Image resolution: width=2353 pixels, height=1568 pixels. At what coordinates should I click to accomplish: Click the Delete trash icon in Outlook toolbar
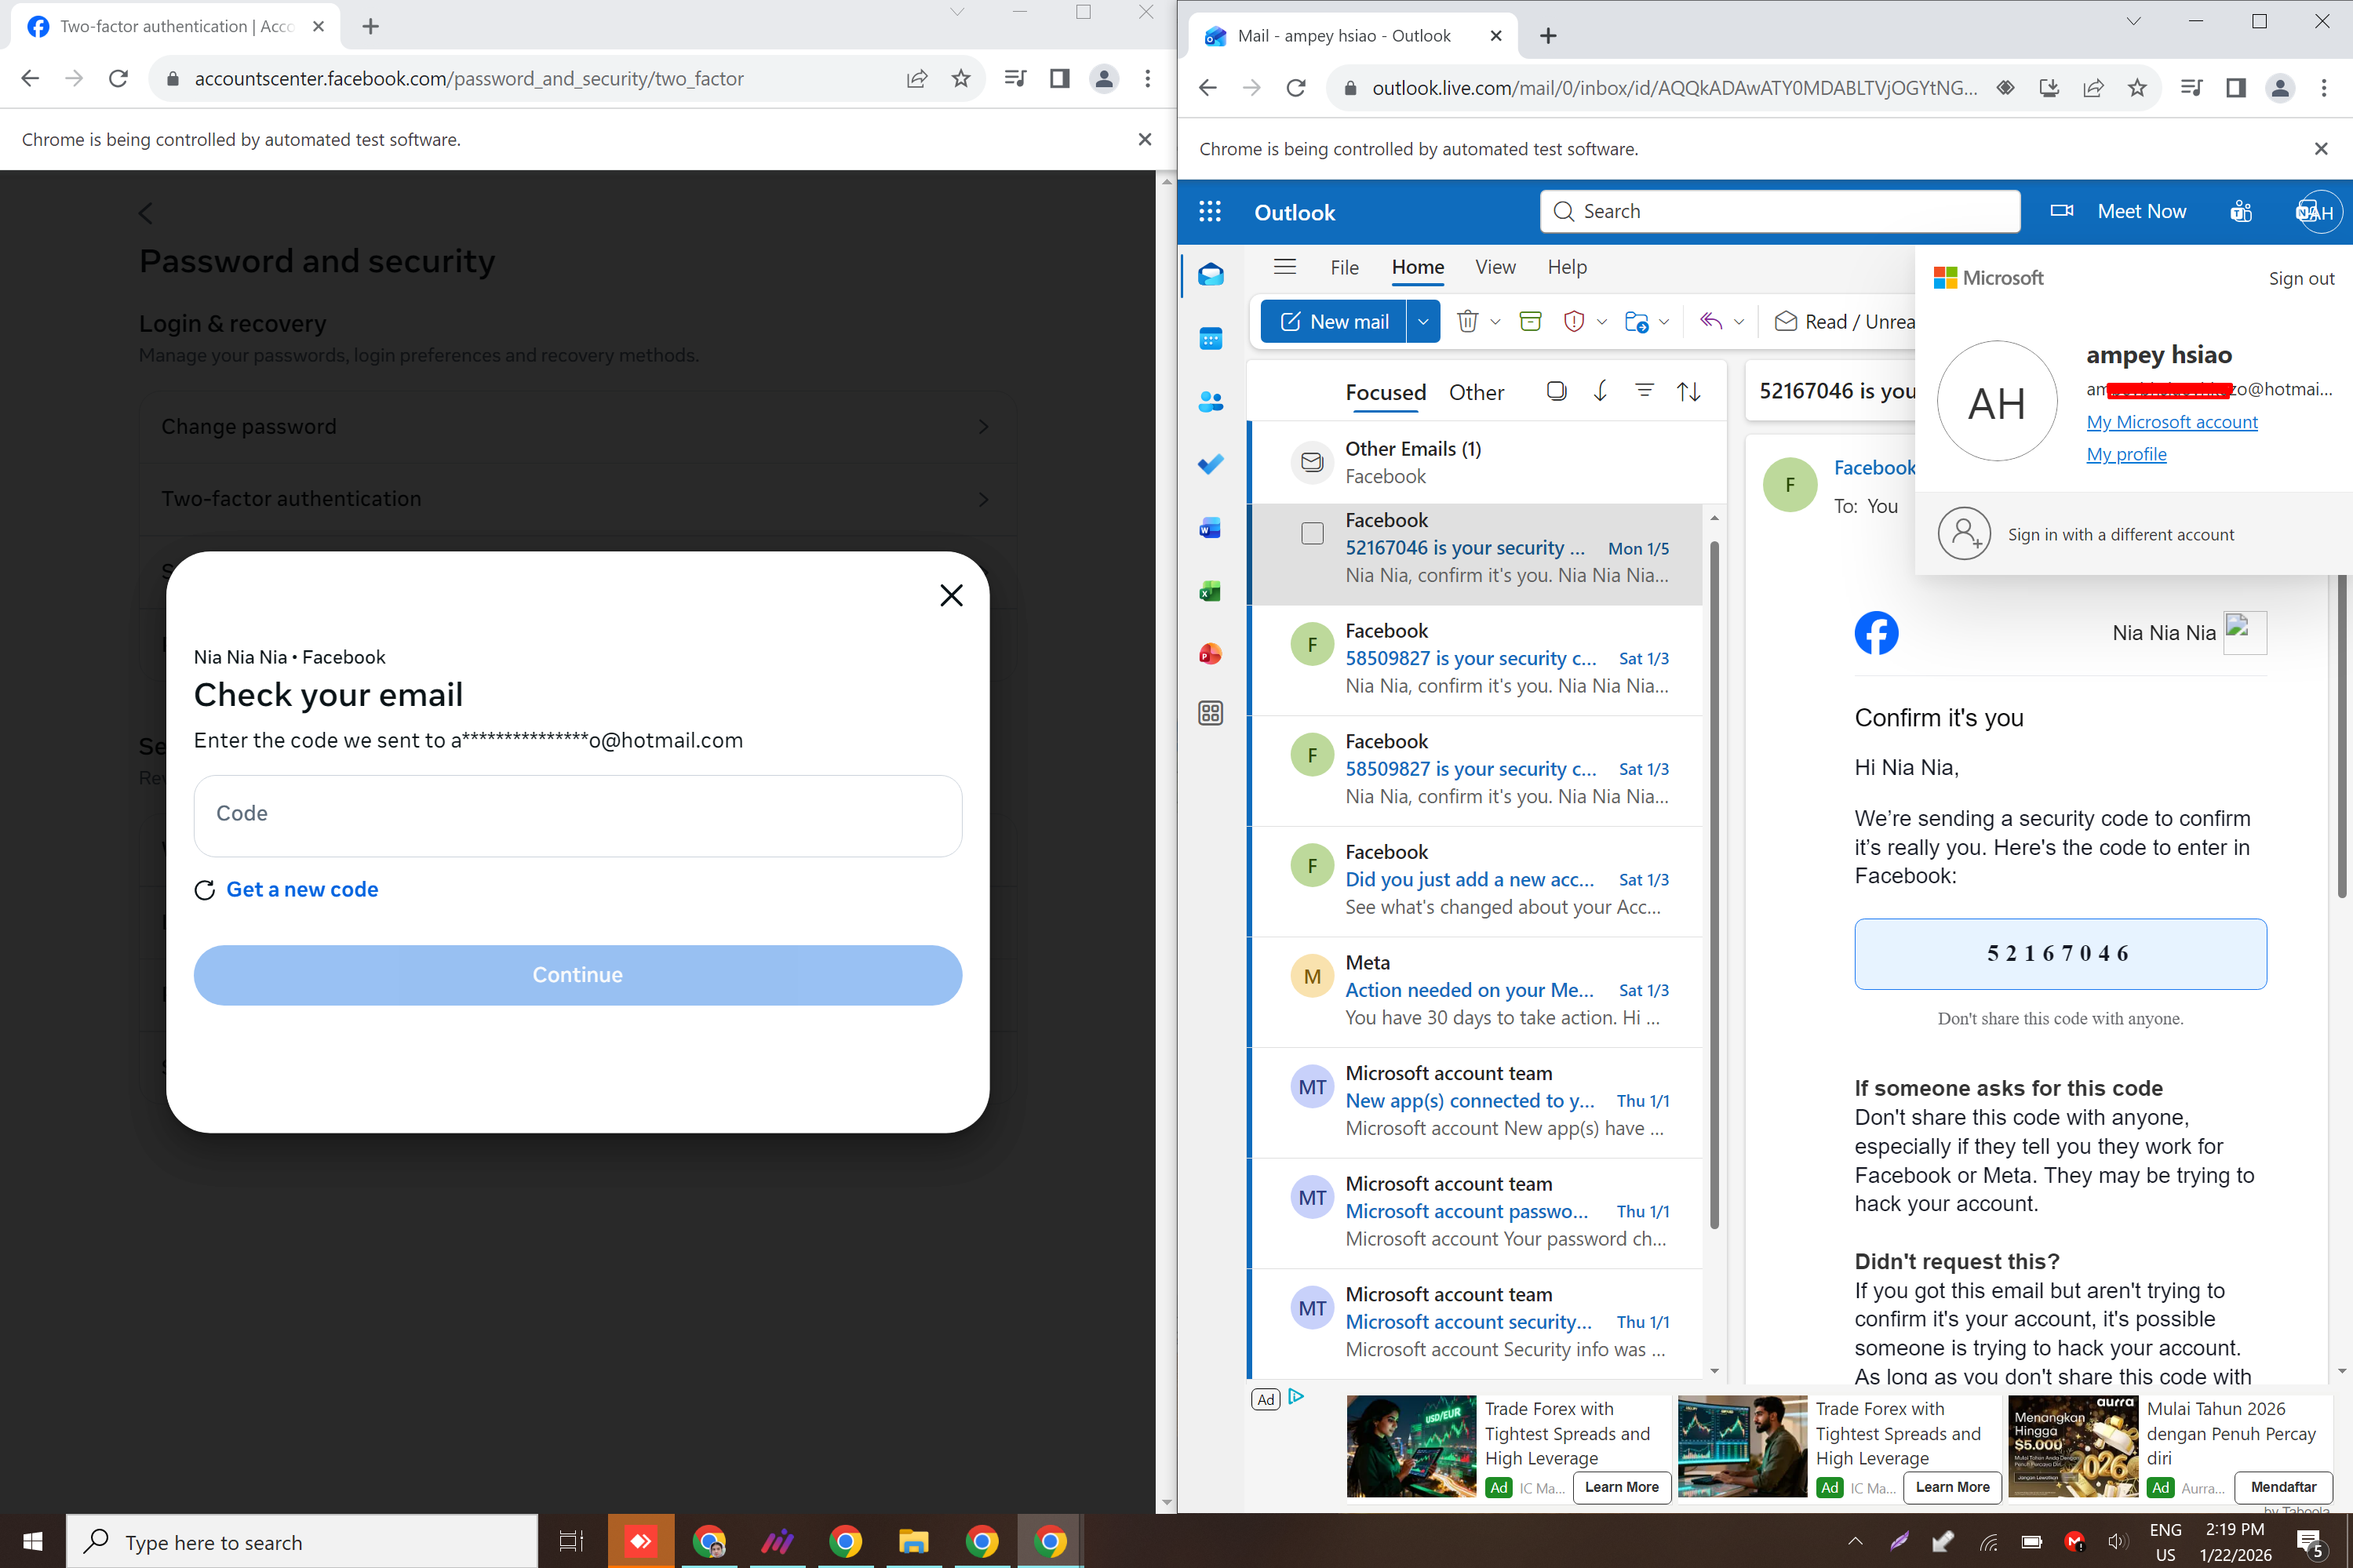point(1467,321)
